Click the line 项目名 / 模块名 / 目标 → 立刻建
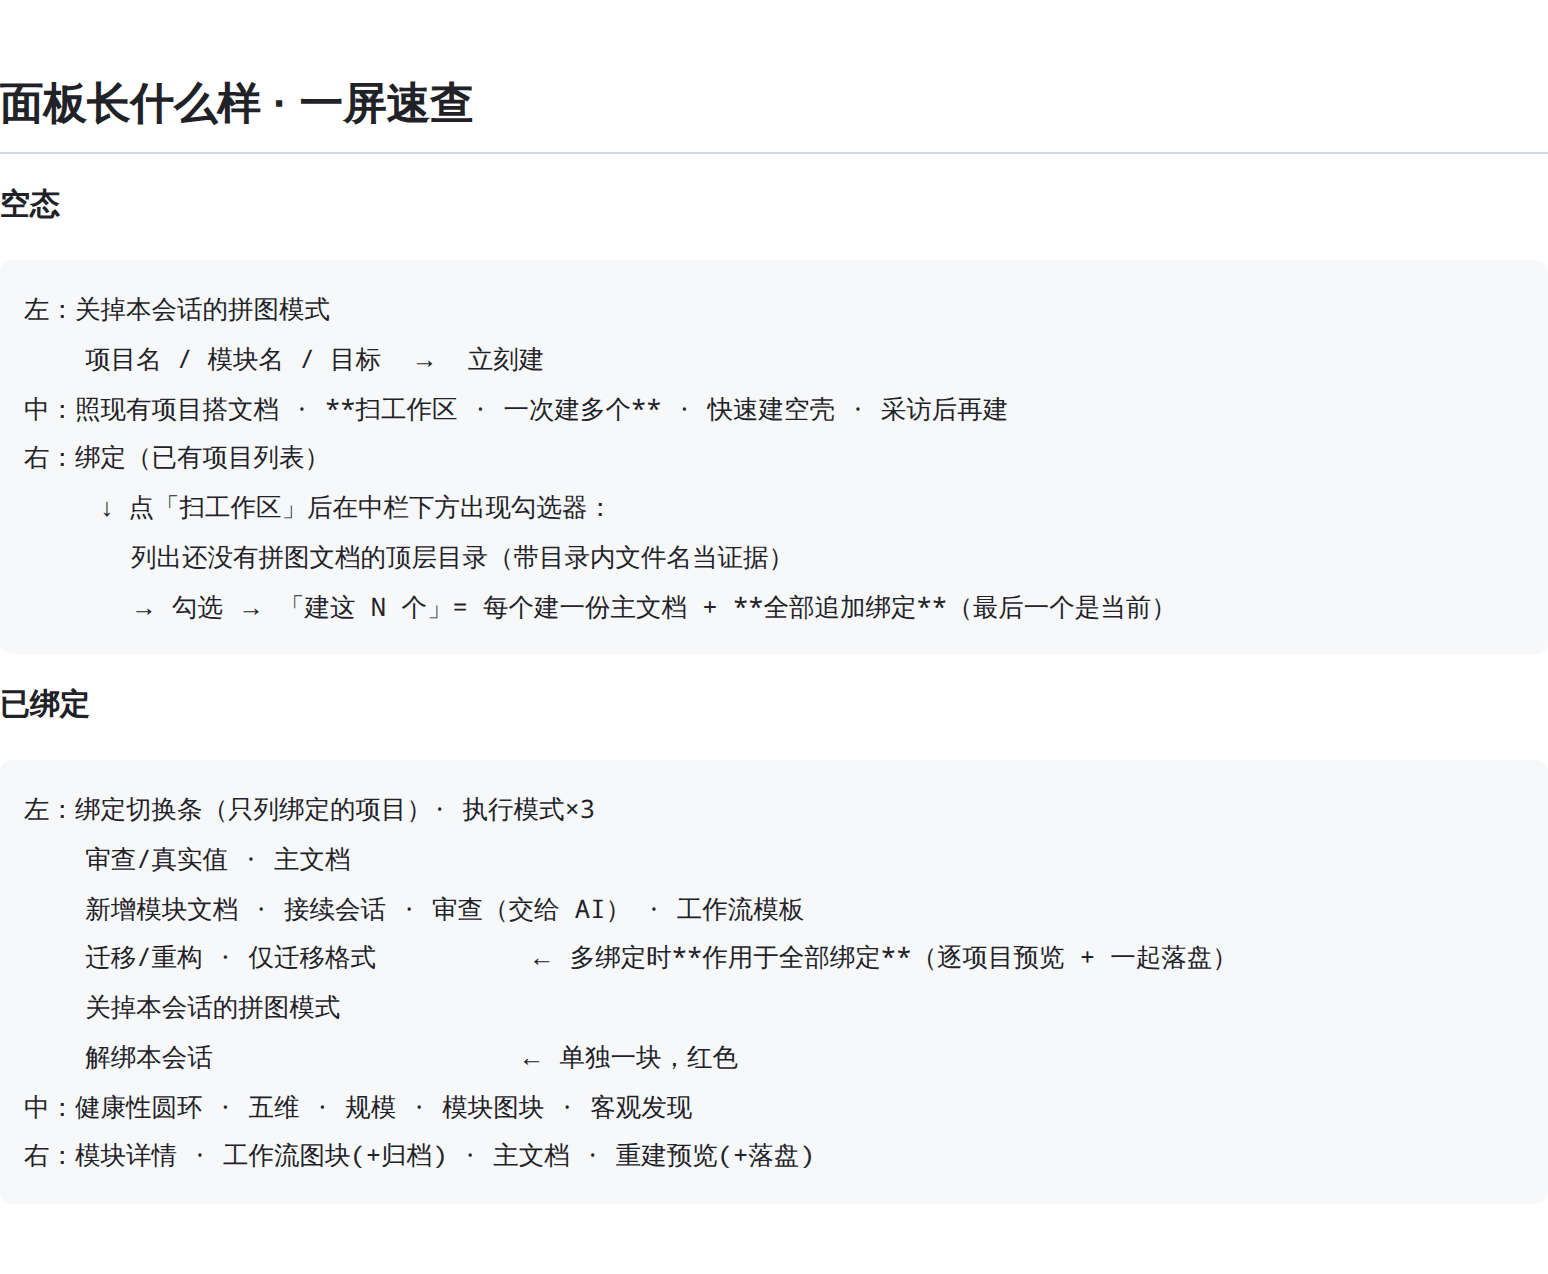 (x=314, y=360)
